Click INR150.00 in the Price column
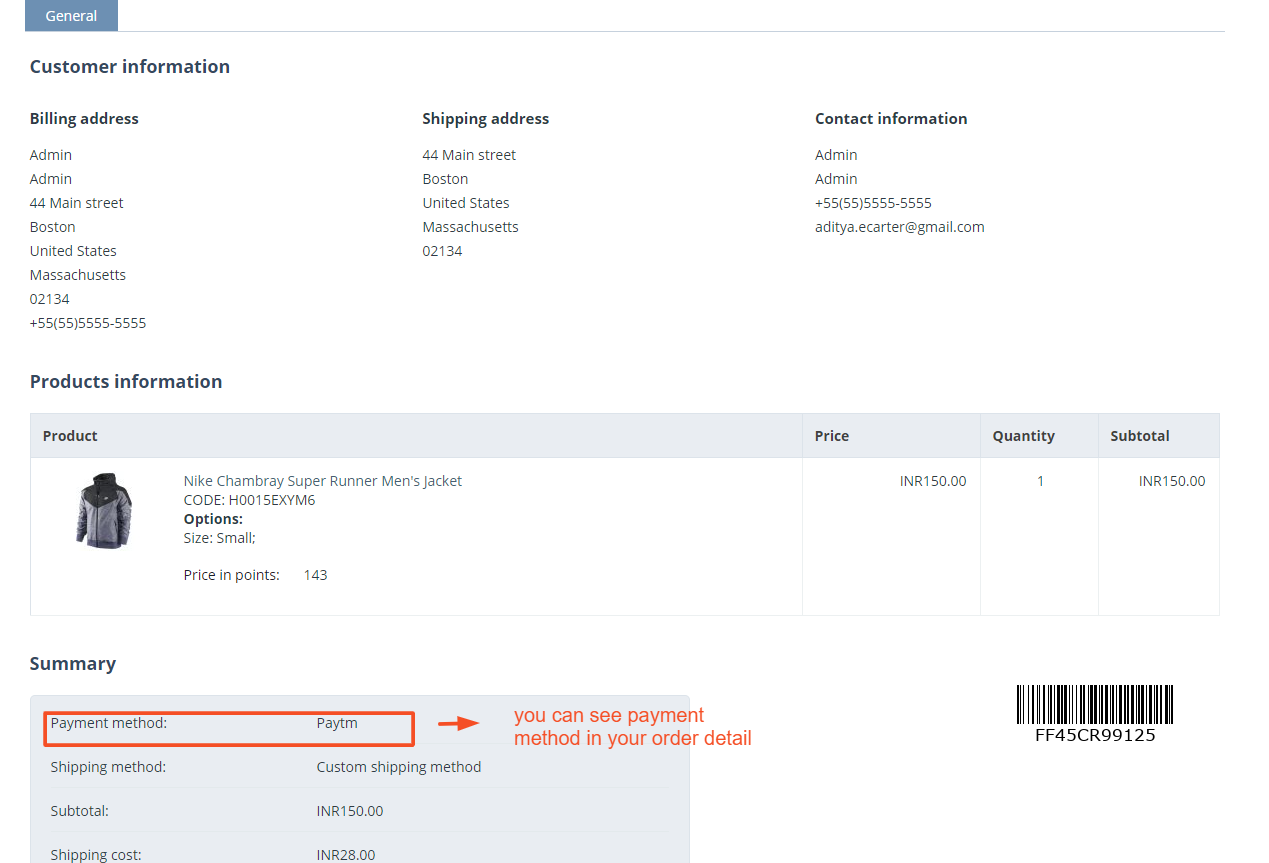 (x=933, y=481)
